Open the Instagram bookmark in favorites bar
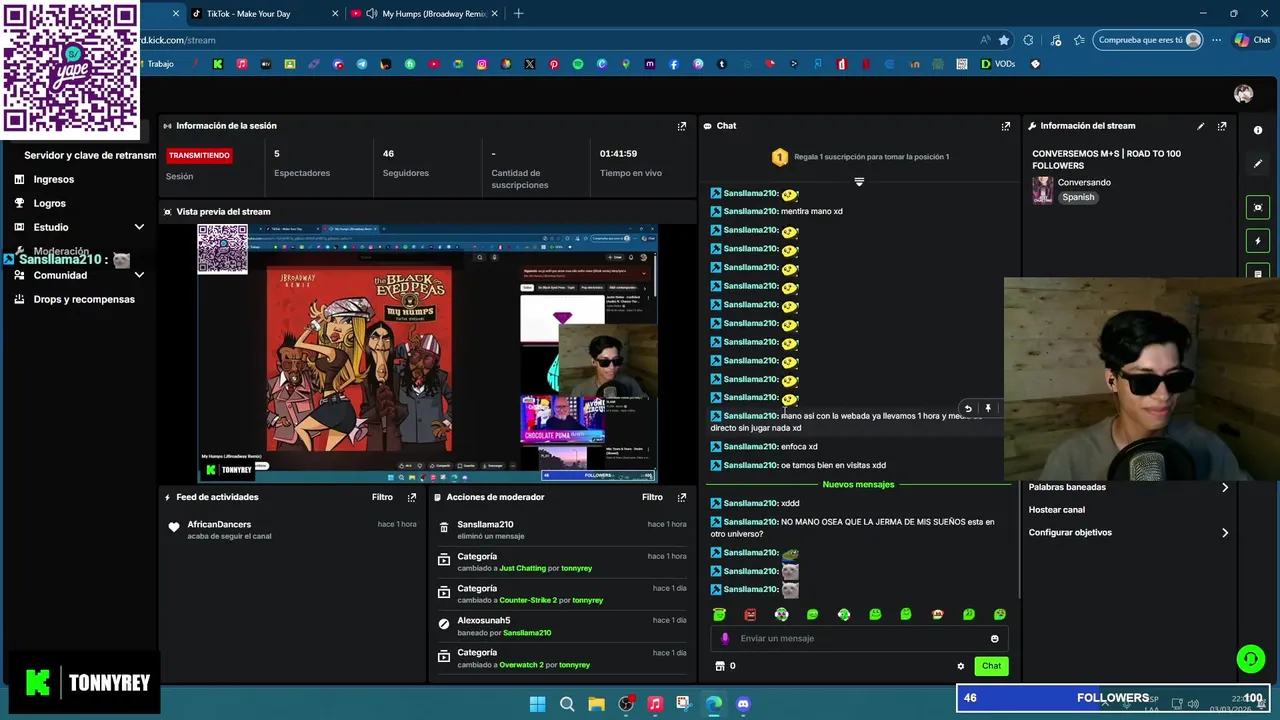Image resolution: width=1280 pixels, height=720 pixels. pos(482,64)
